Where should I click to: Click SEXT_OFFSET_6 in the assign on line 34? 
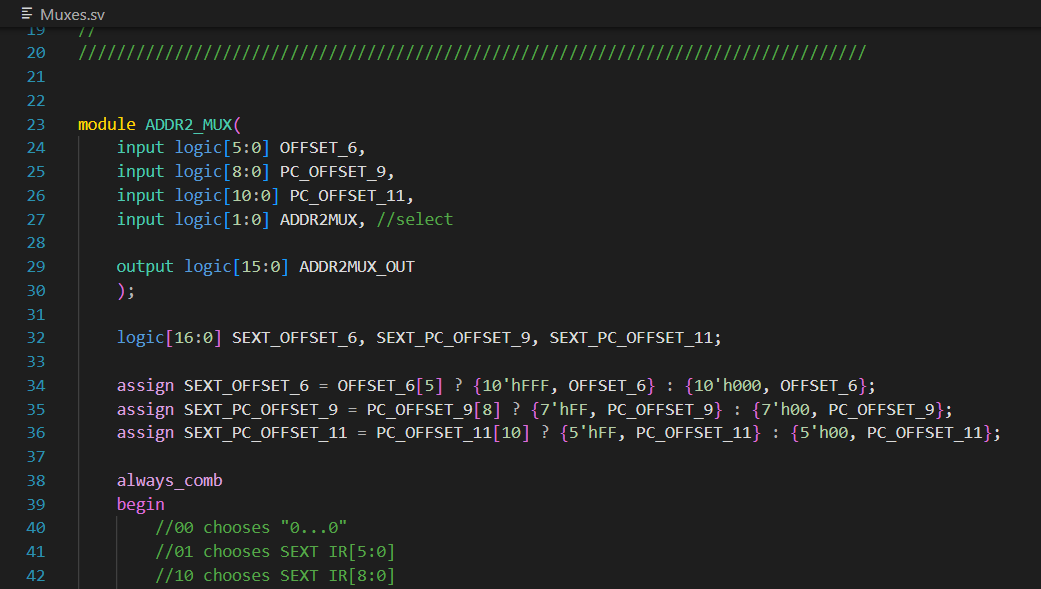pyautogui.click(x=246, y=385)
